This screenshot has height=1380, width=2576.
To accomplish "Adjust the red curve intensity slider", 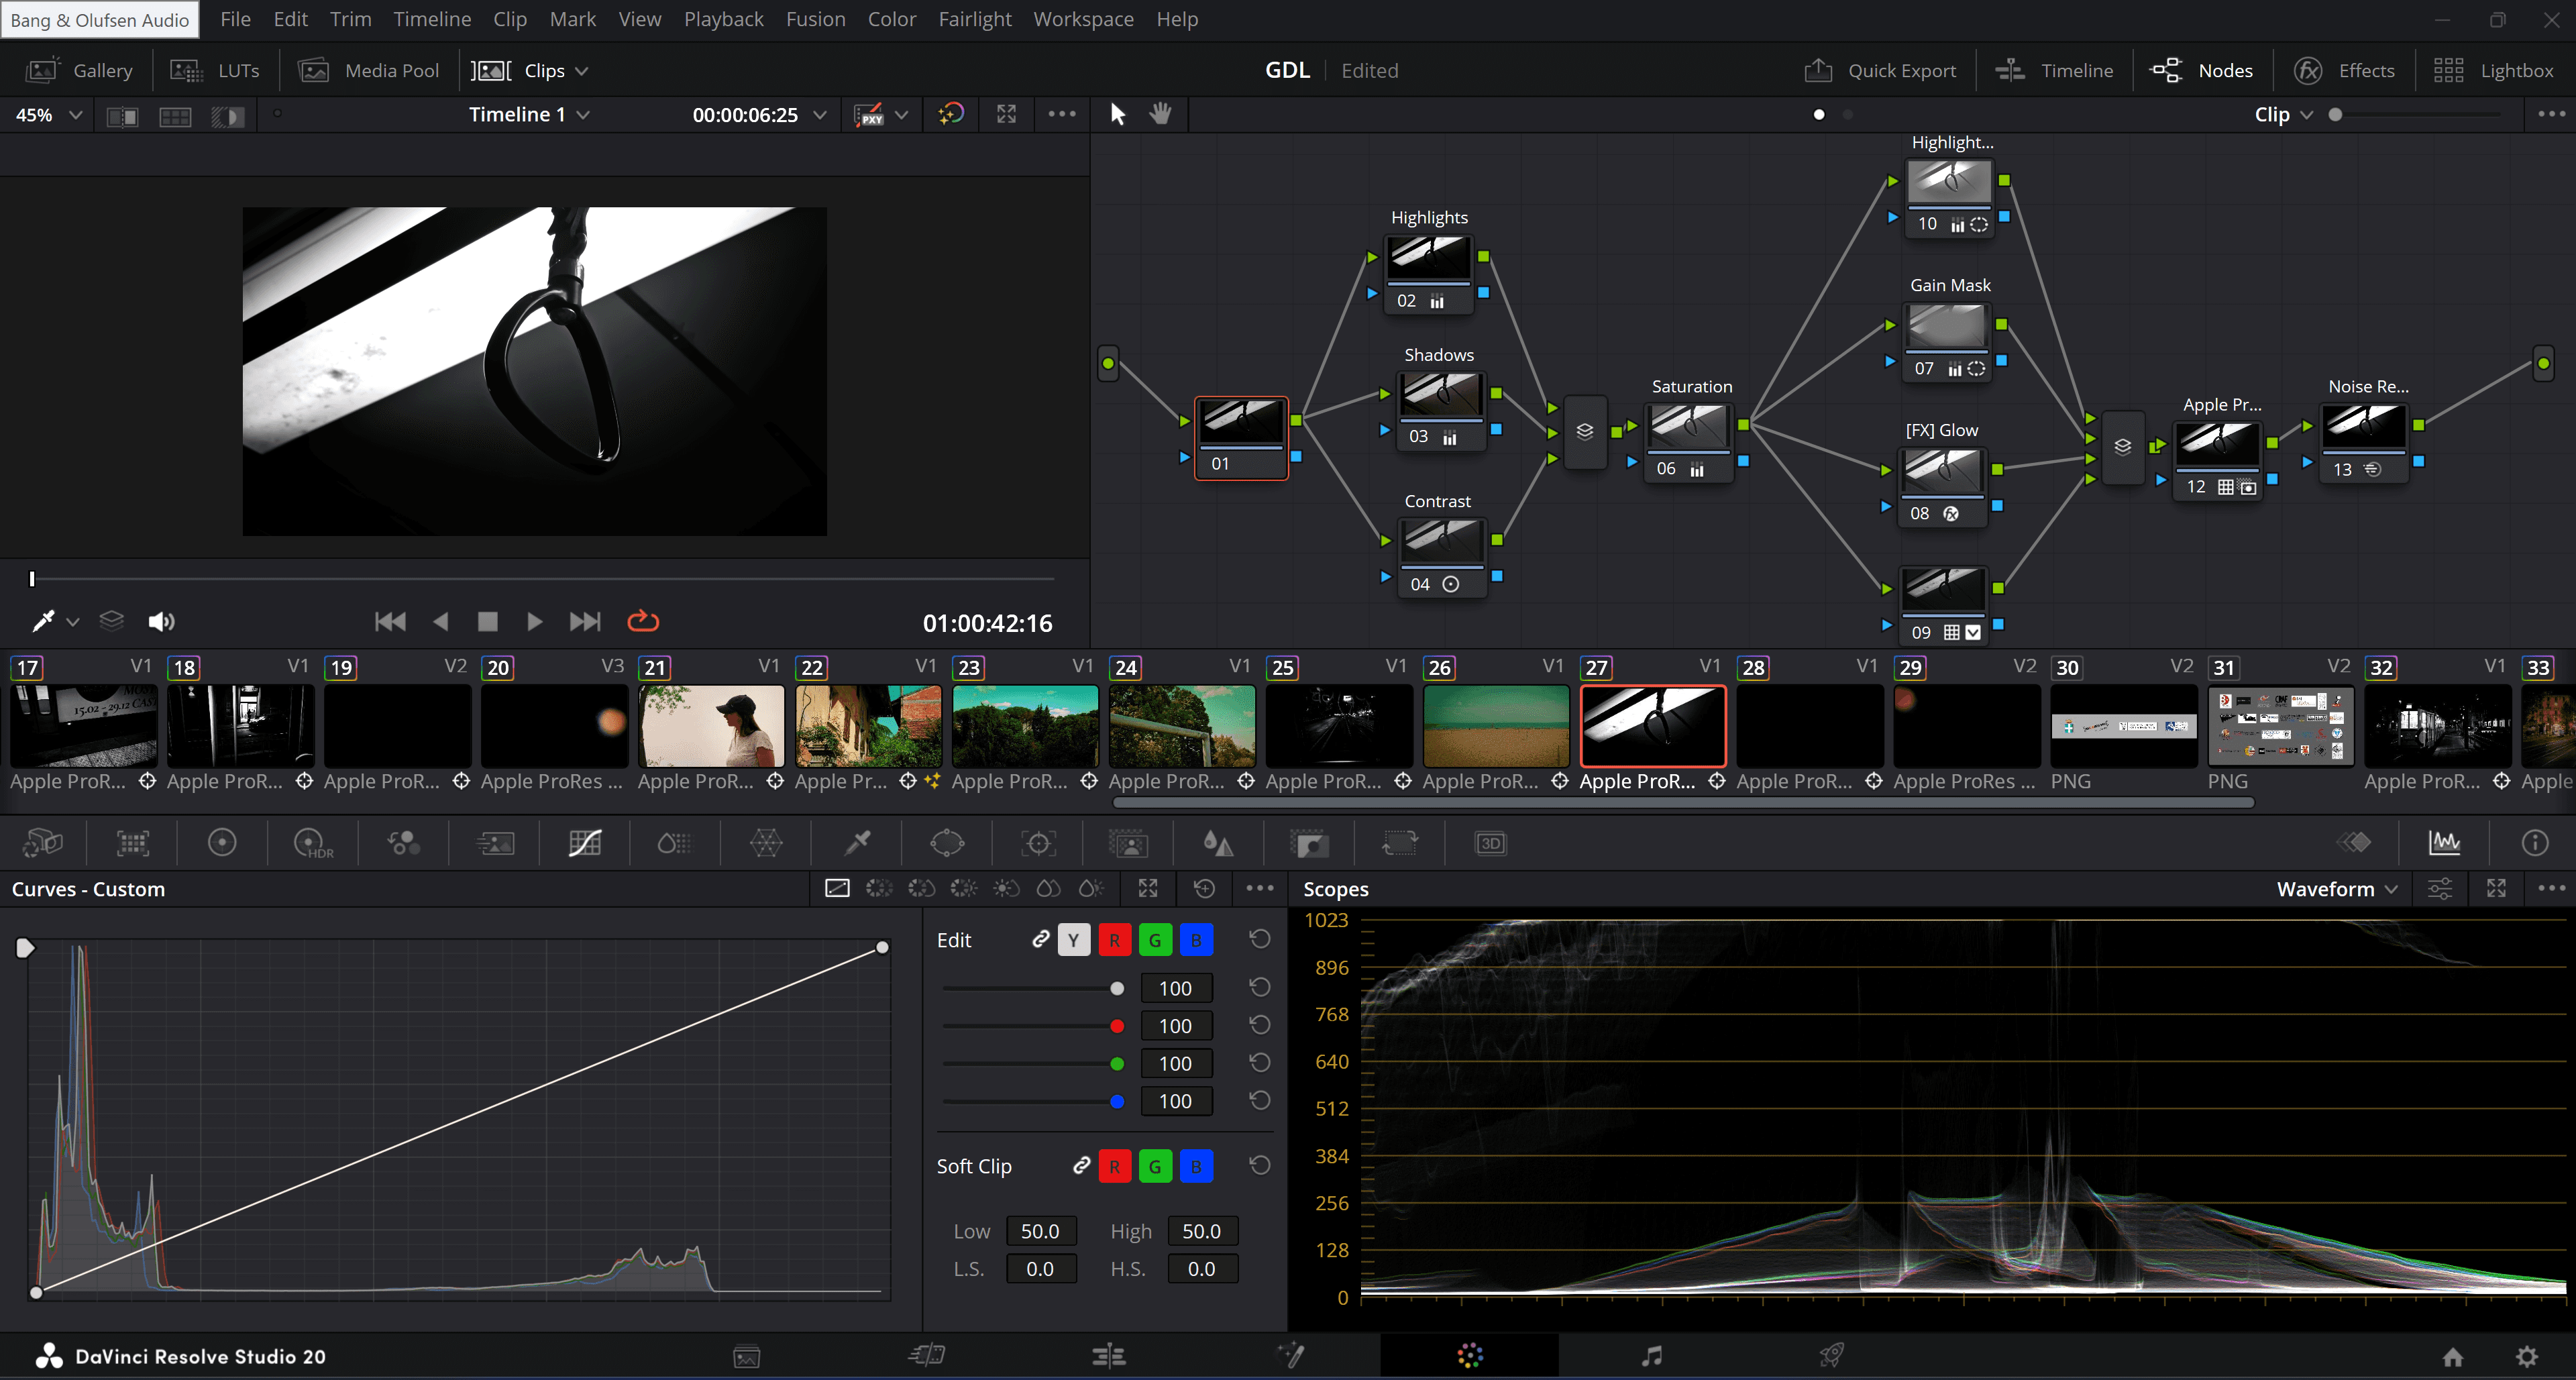I will (x=1117, y=1026).
